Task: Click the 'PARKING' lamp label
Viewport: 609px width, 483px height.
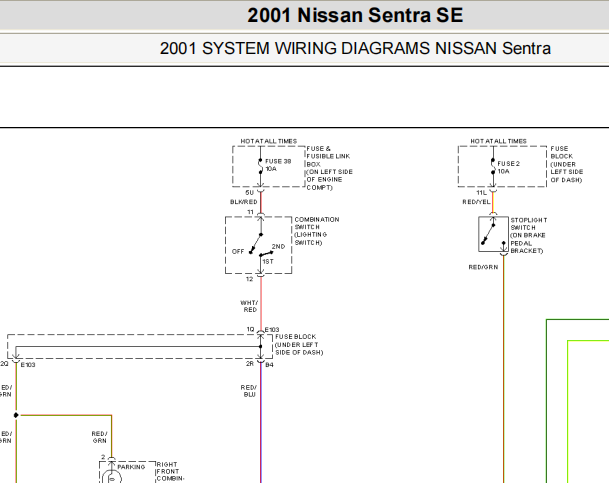Action: [131, 467]
